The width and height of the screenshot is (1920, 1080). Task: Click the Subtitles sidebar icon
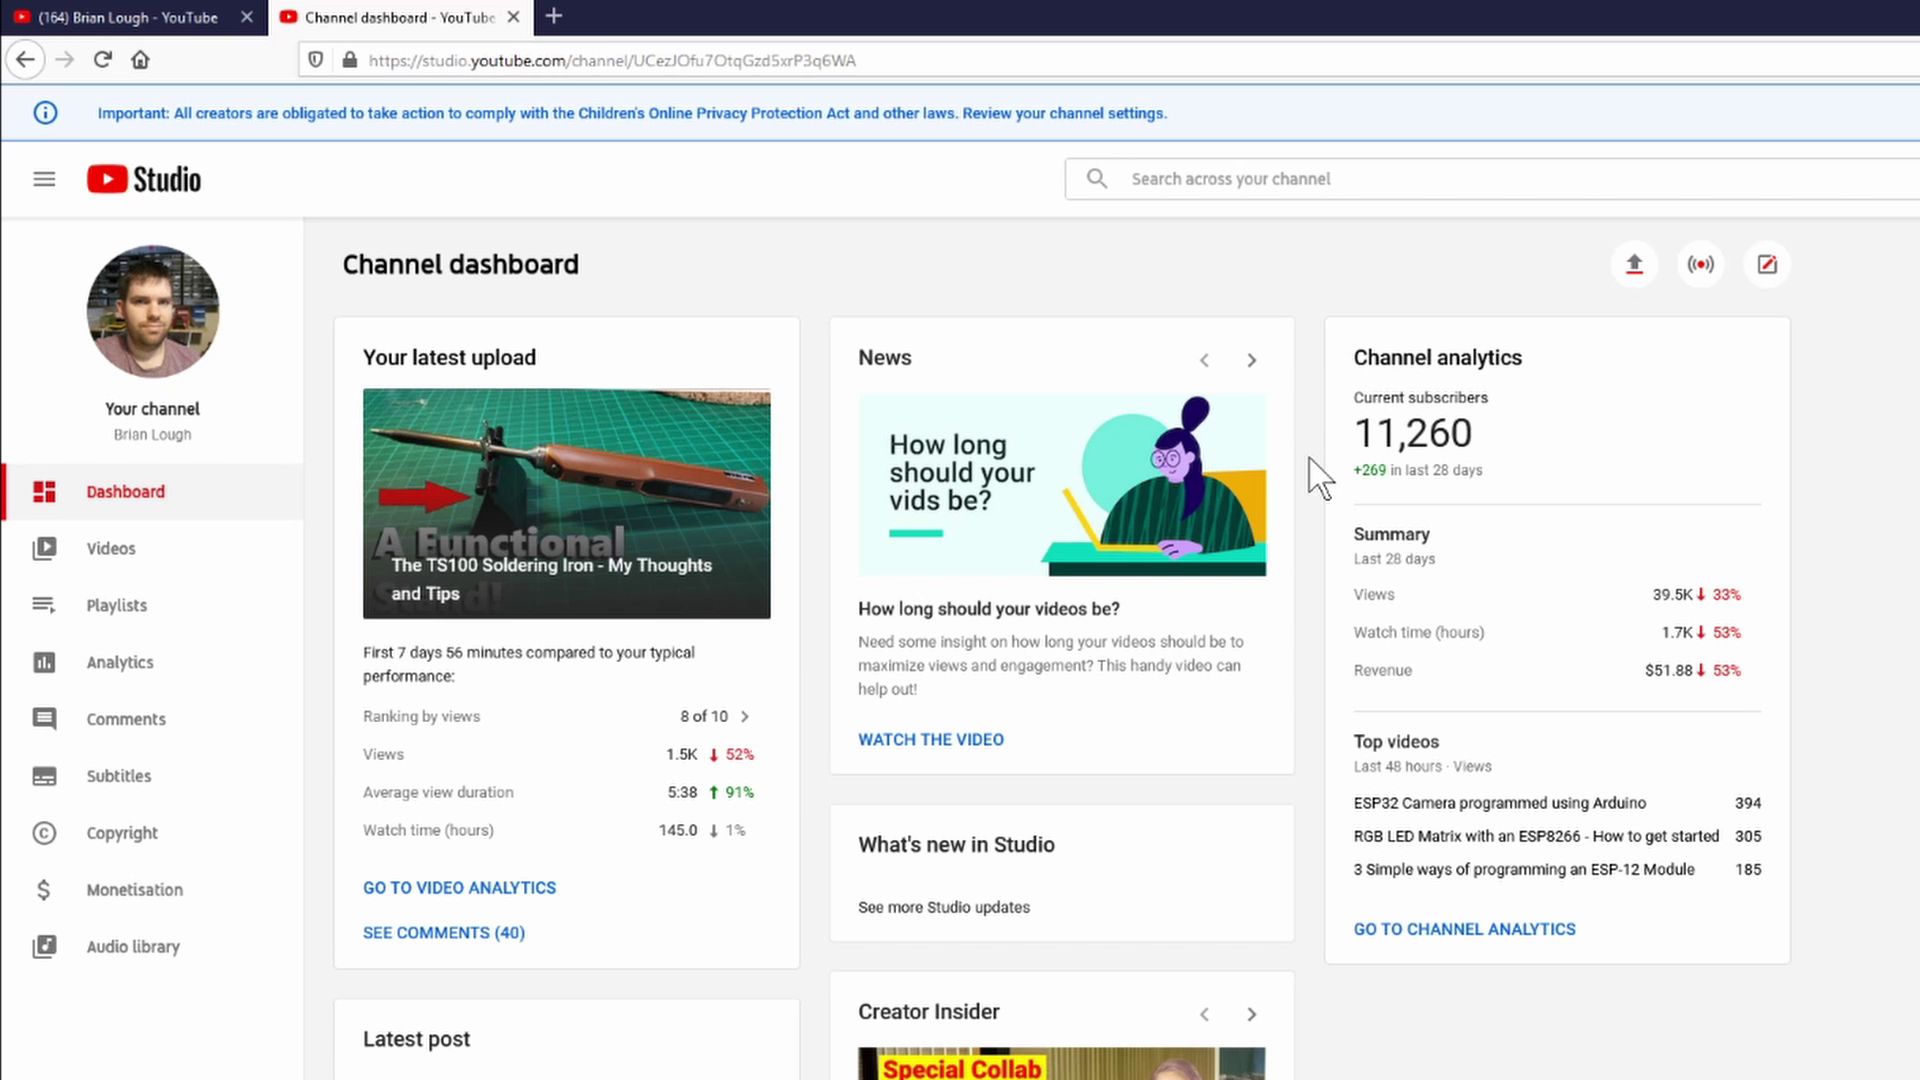(x=44, y=776)
